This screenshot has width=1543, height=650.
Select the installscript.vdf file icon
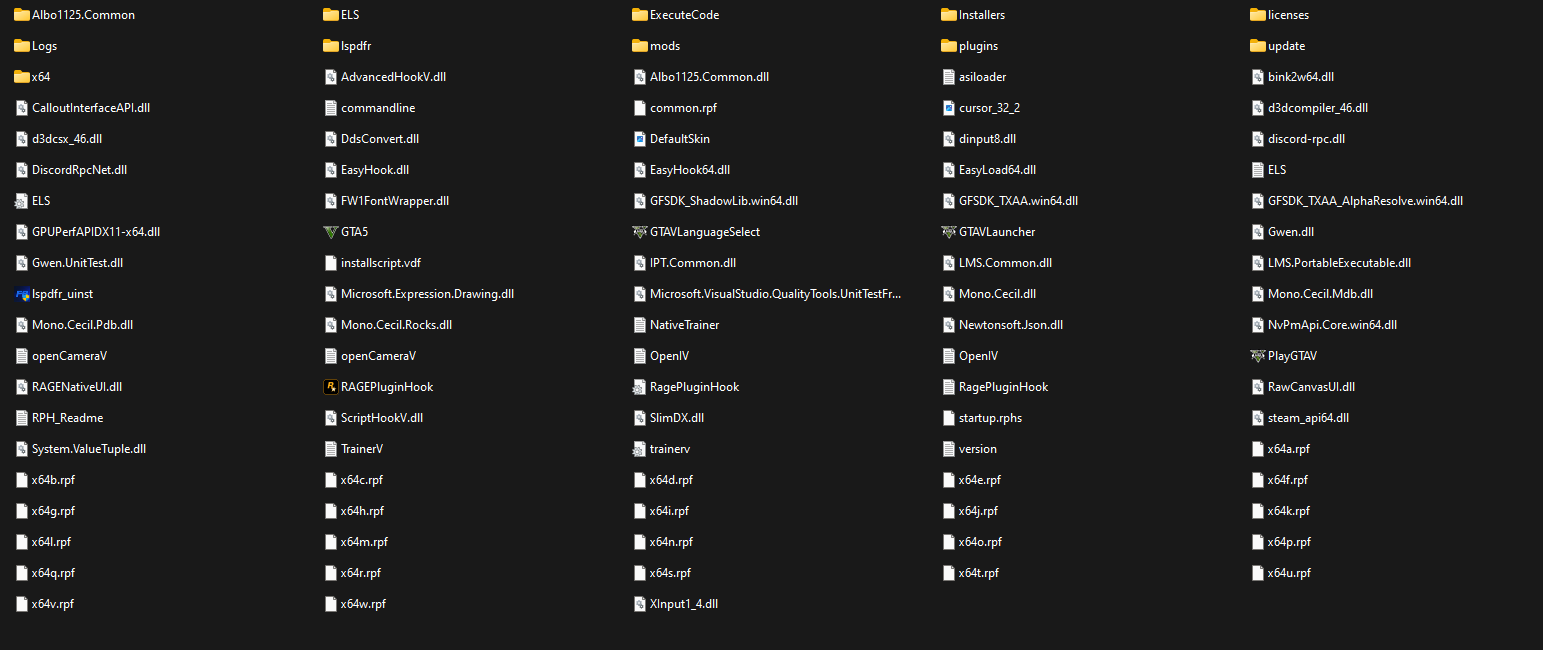coord(331,263)
